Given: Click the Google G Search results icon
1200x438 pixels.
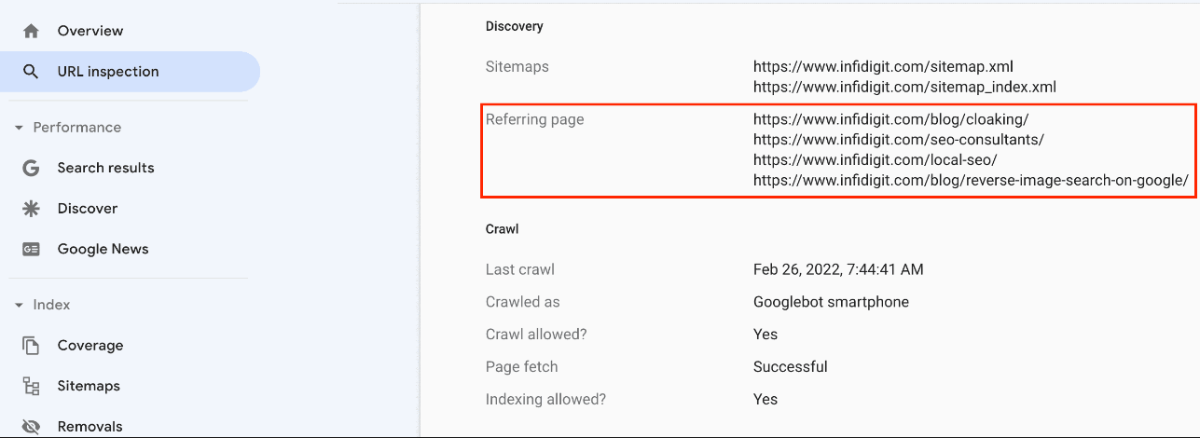Looking at the screenshot, I should point(31,168).
